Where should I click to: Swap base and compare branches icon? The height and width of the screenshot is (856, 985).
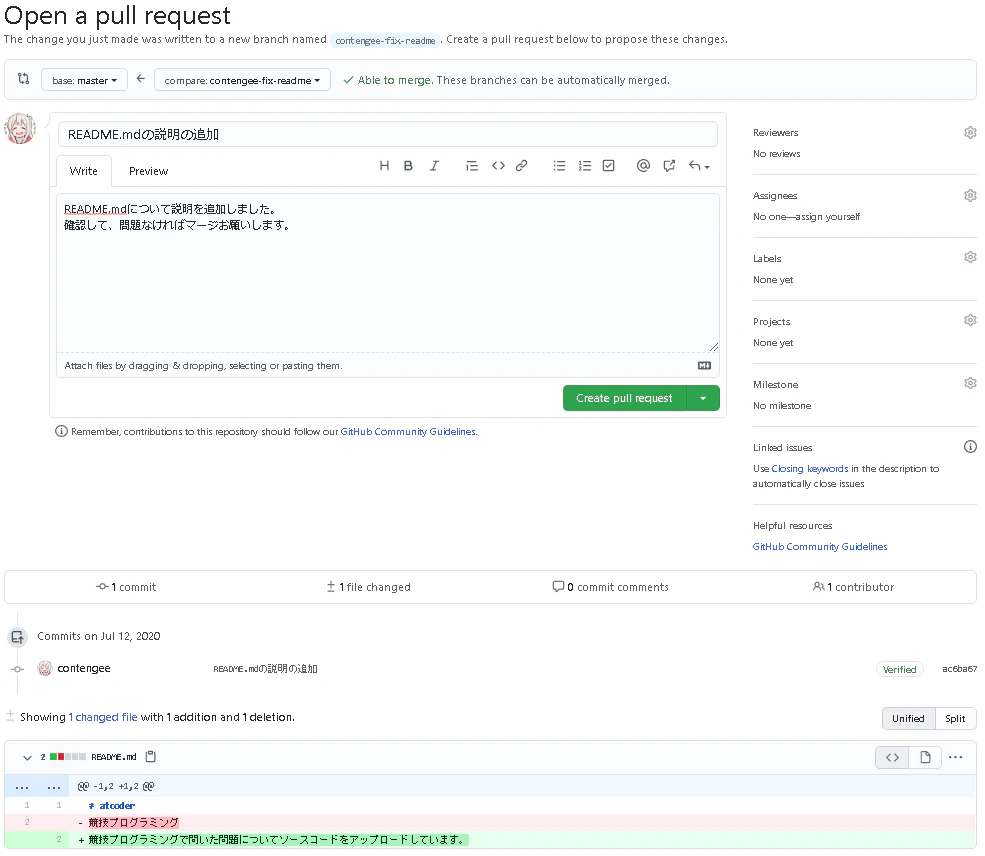tap(23, 79)
